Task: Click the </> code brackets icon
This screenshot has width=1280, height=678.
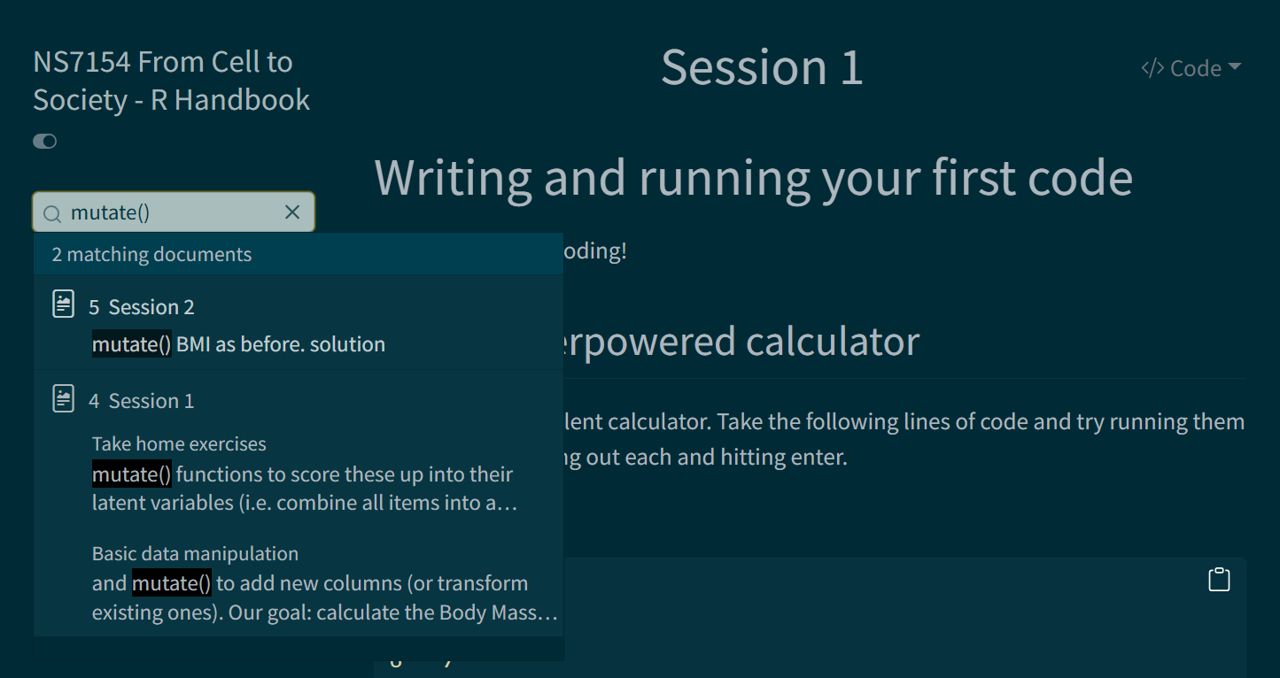Action: click(x=1152, y=68)
